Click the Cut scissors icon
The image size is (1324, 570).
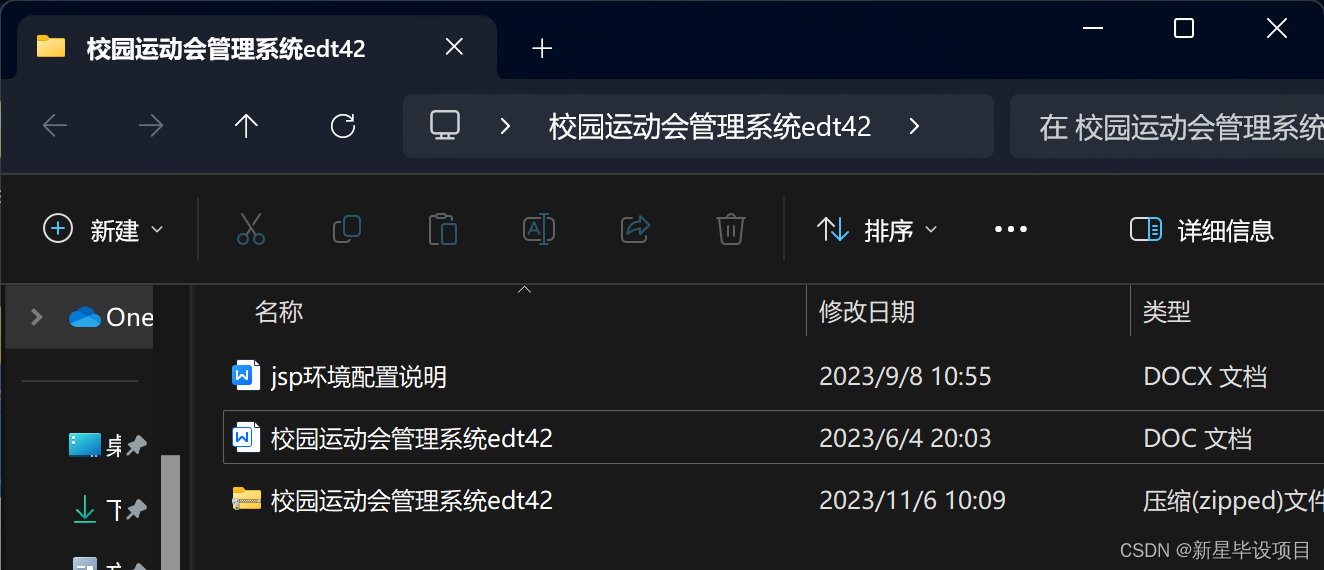[x=251, y=230]
